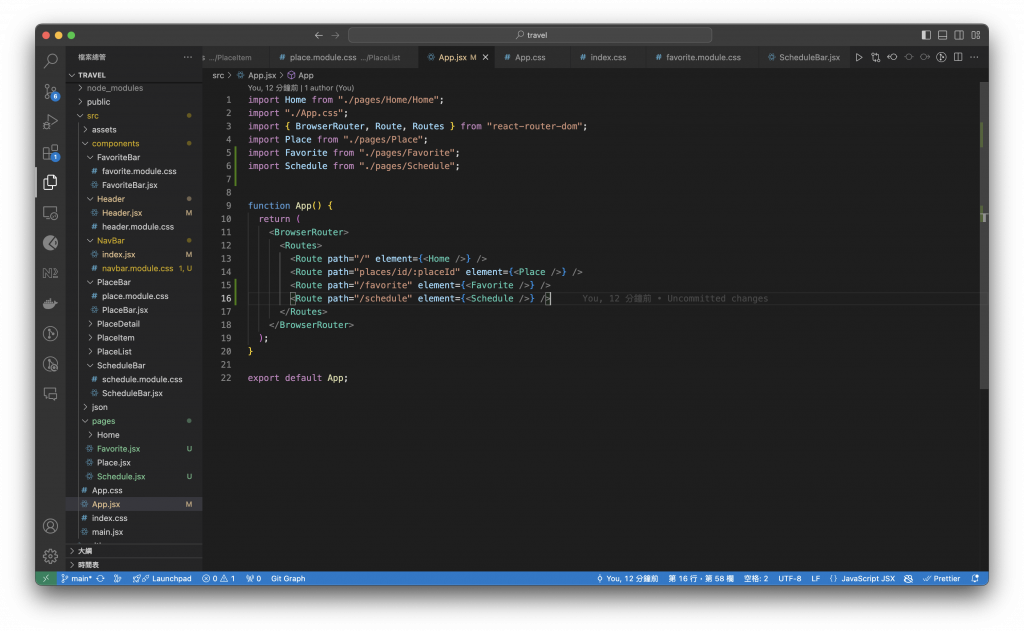Screen dimensions: 1024x632
Task: Open the Search view in the activity bar
Action: (50, 61)
